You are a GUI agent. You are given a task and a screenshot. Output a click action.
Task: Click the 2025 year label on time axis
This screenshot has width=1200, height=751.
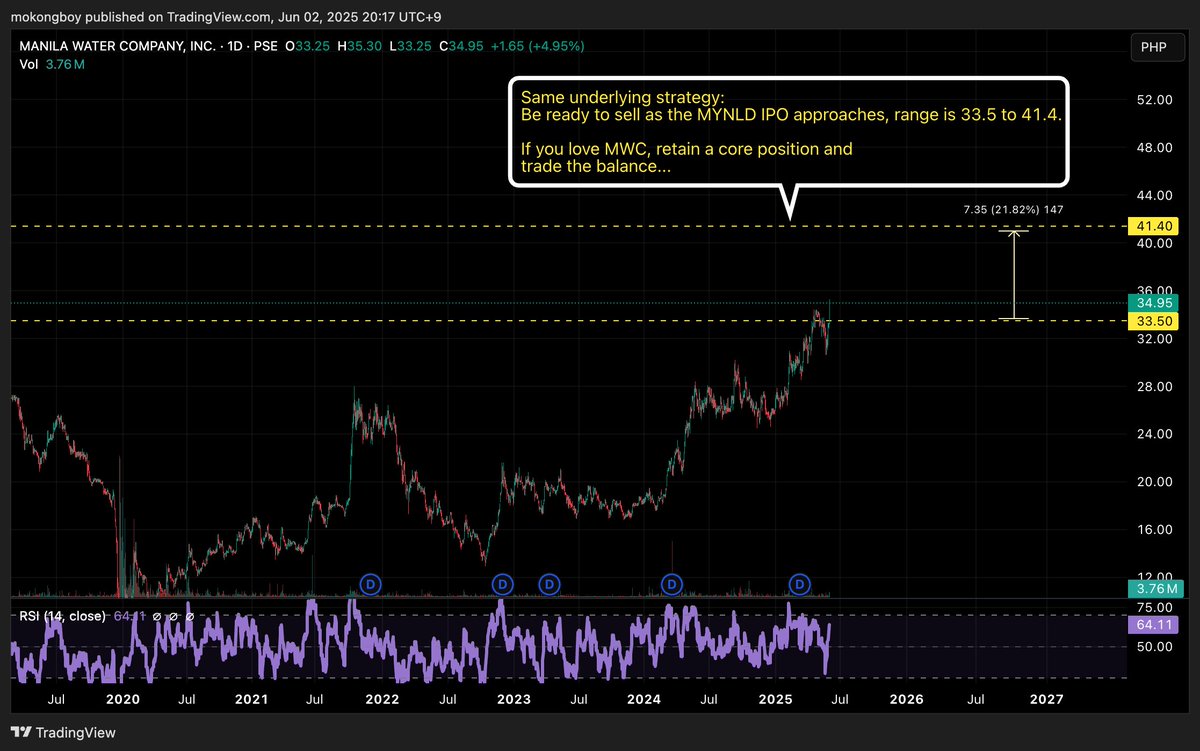[x=776, y=700]
